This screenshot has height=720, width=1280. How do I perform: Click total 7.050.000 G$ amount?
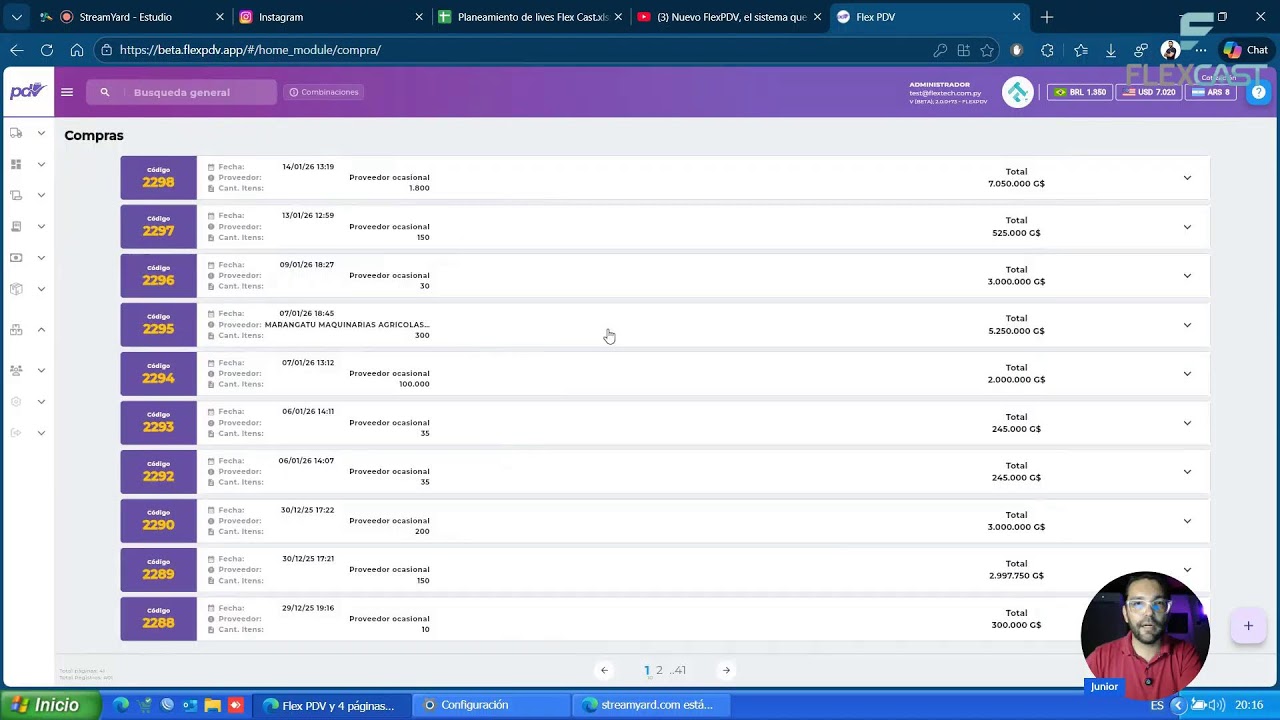pyautogui.click(x=1016, y=184)
